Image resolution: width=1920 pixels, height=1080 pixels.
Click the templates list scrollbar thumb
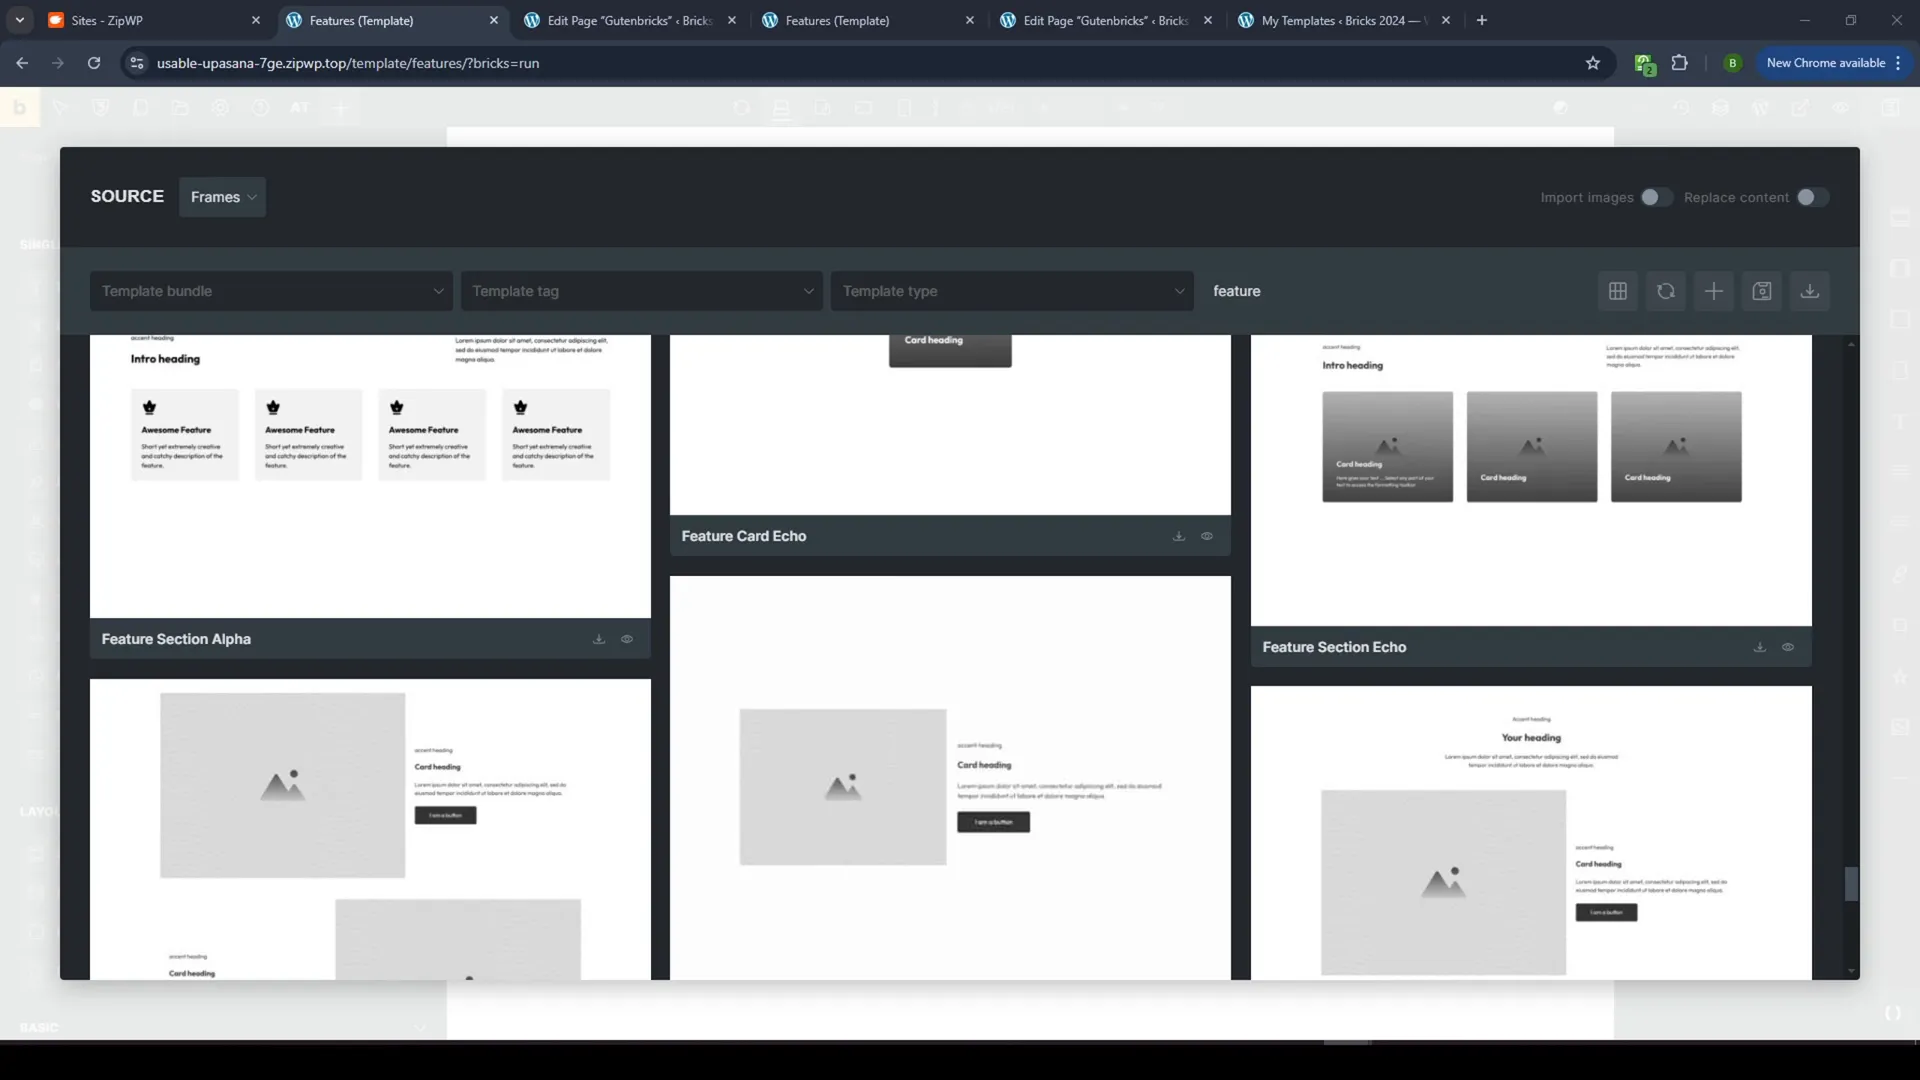1851,884
